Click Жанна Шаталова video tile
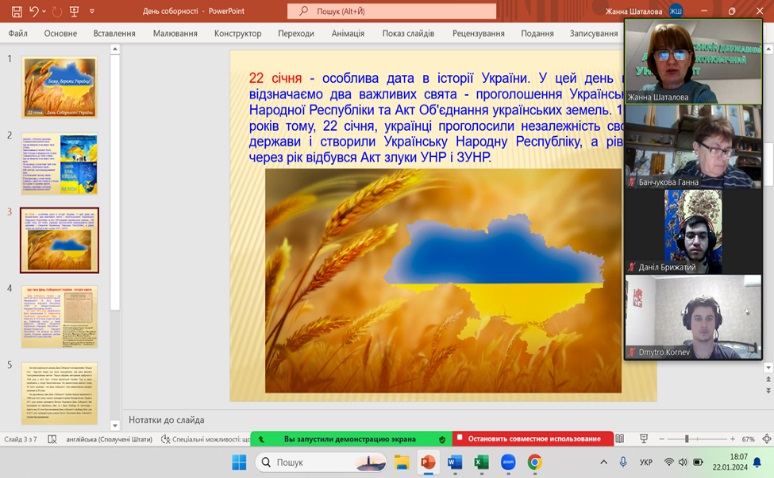The width and height of the screenshot is (774, 478). point(693,62)
